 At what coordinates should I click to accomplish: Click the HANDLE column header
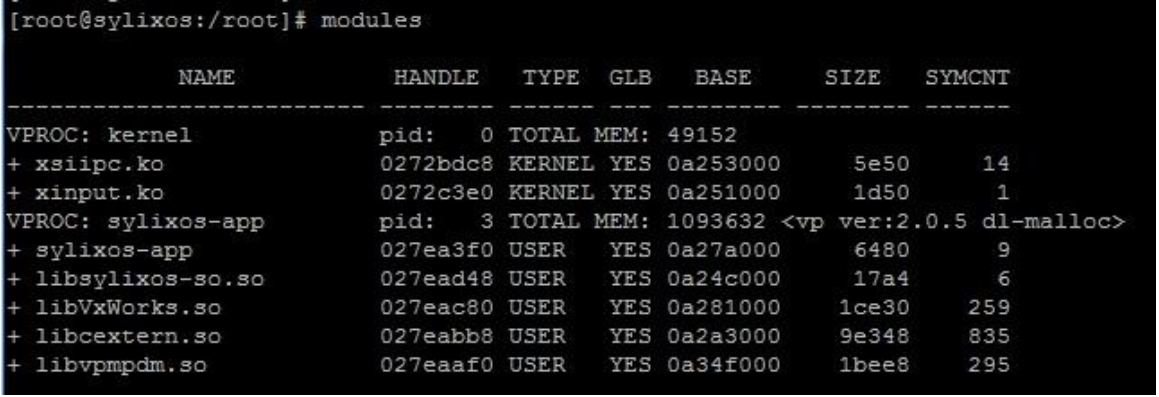tap(436, 78)
